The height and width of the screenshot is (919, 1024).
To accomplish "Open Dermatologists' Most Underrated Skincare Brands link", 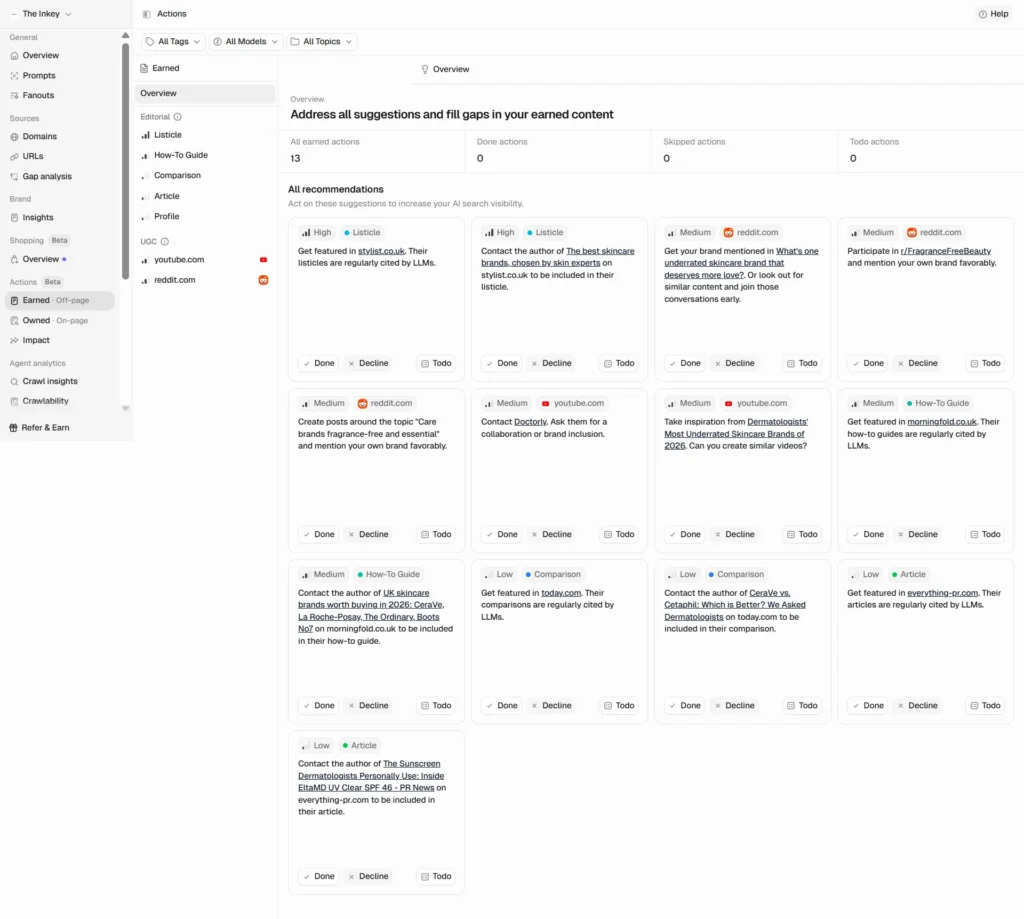I will 736,434.
